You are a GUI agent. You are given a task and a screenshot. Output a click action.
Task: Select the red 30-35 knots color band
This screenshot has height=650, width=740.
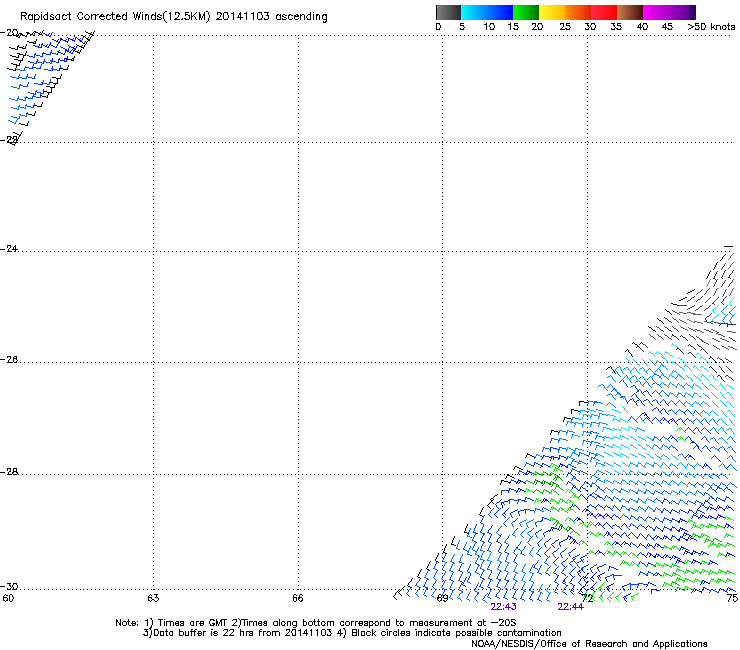click(604, 12)
